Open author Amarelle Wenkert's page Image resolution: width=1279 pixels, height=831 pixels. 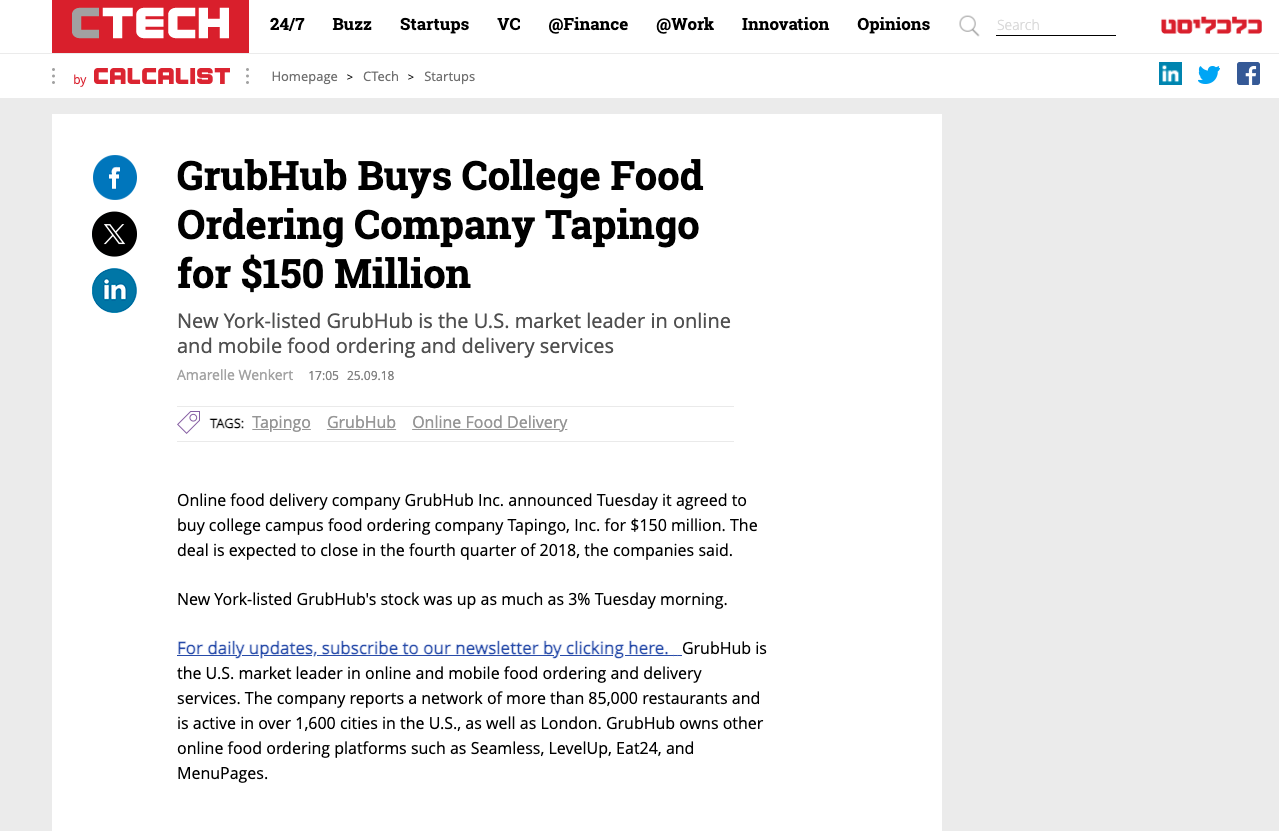[x=235, y=375]
